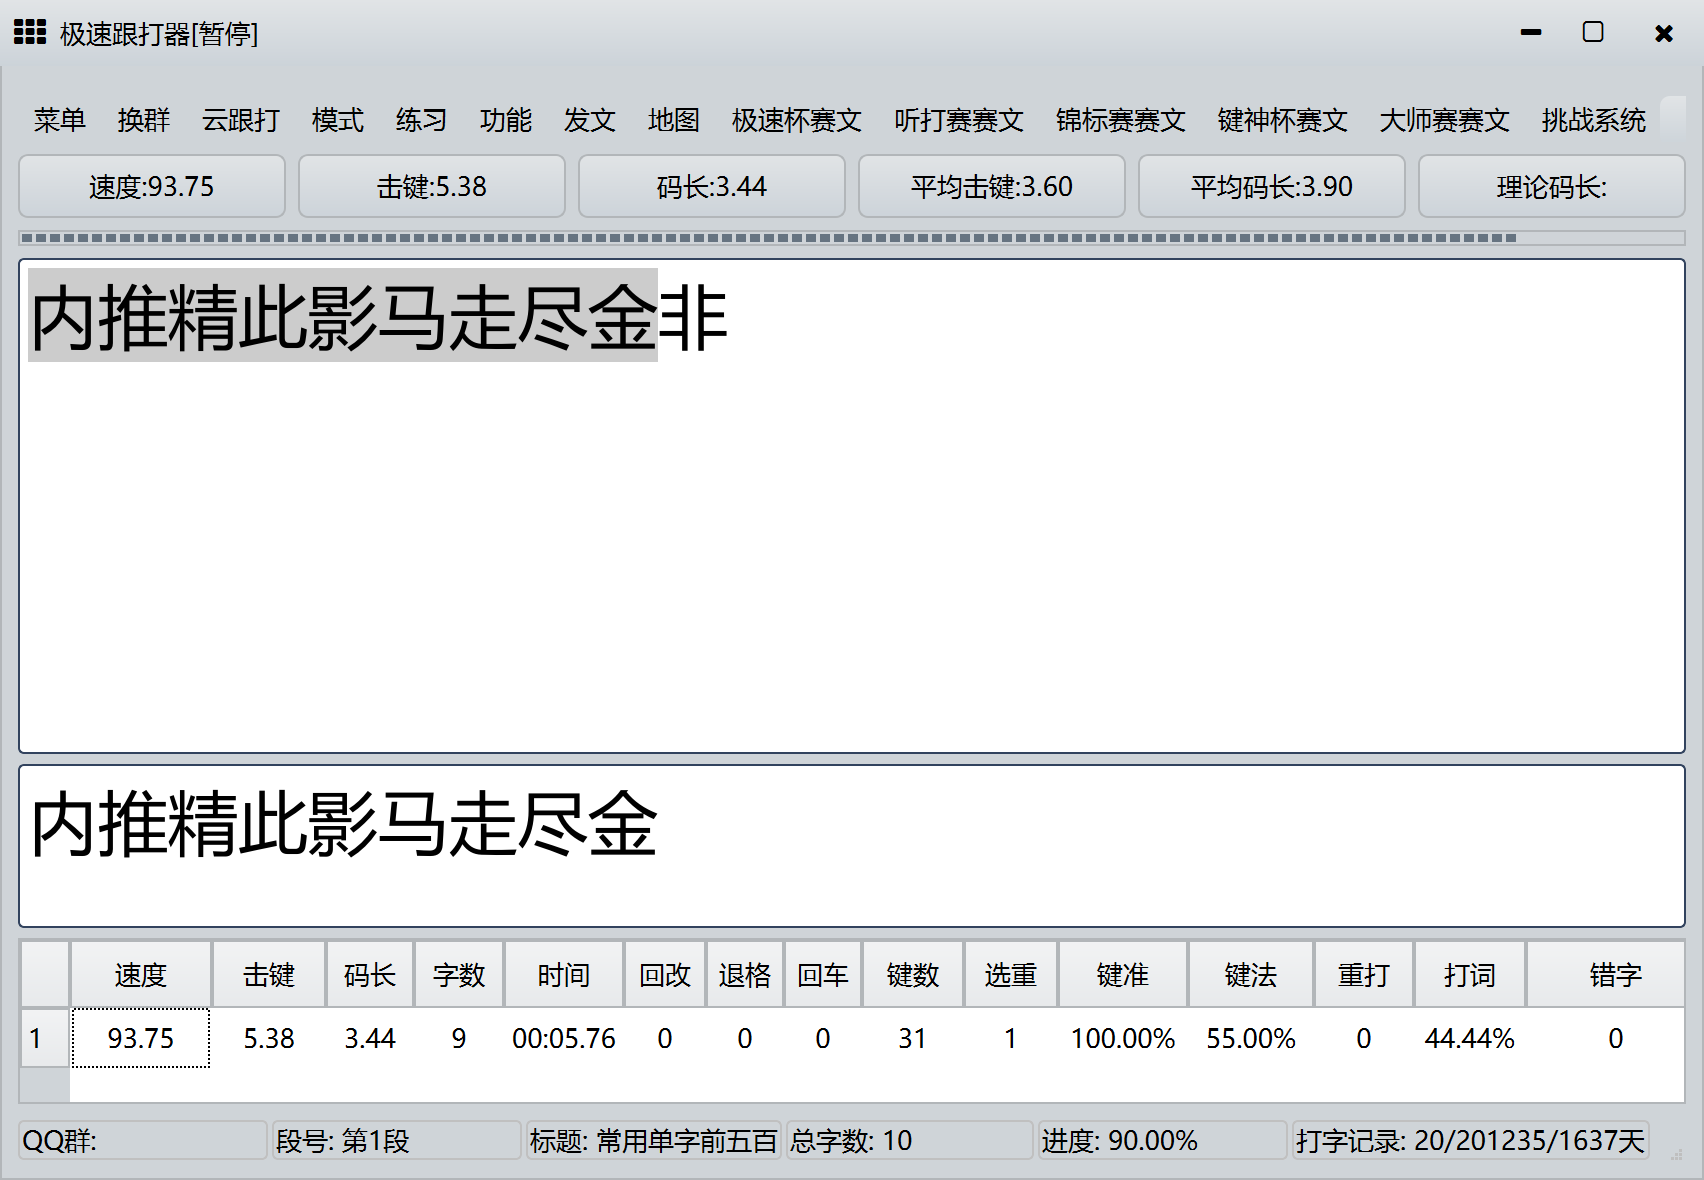Click the 段号: 第1段 status entry
Screen dimensions: 1704x1180
397,1140
